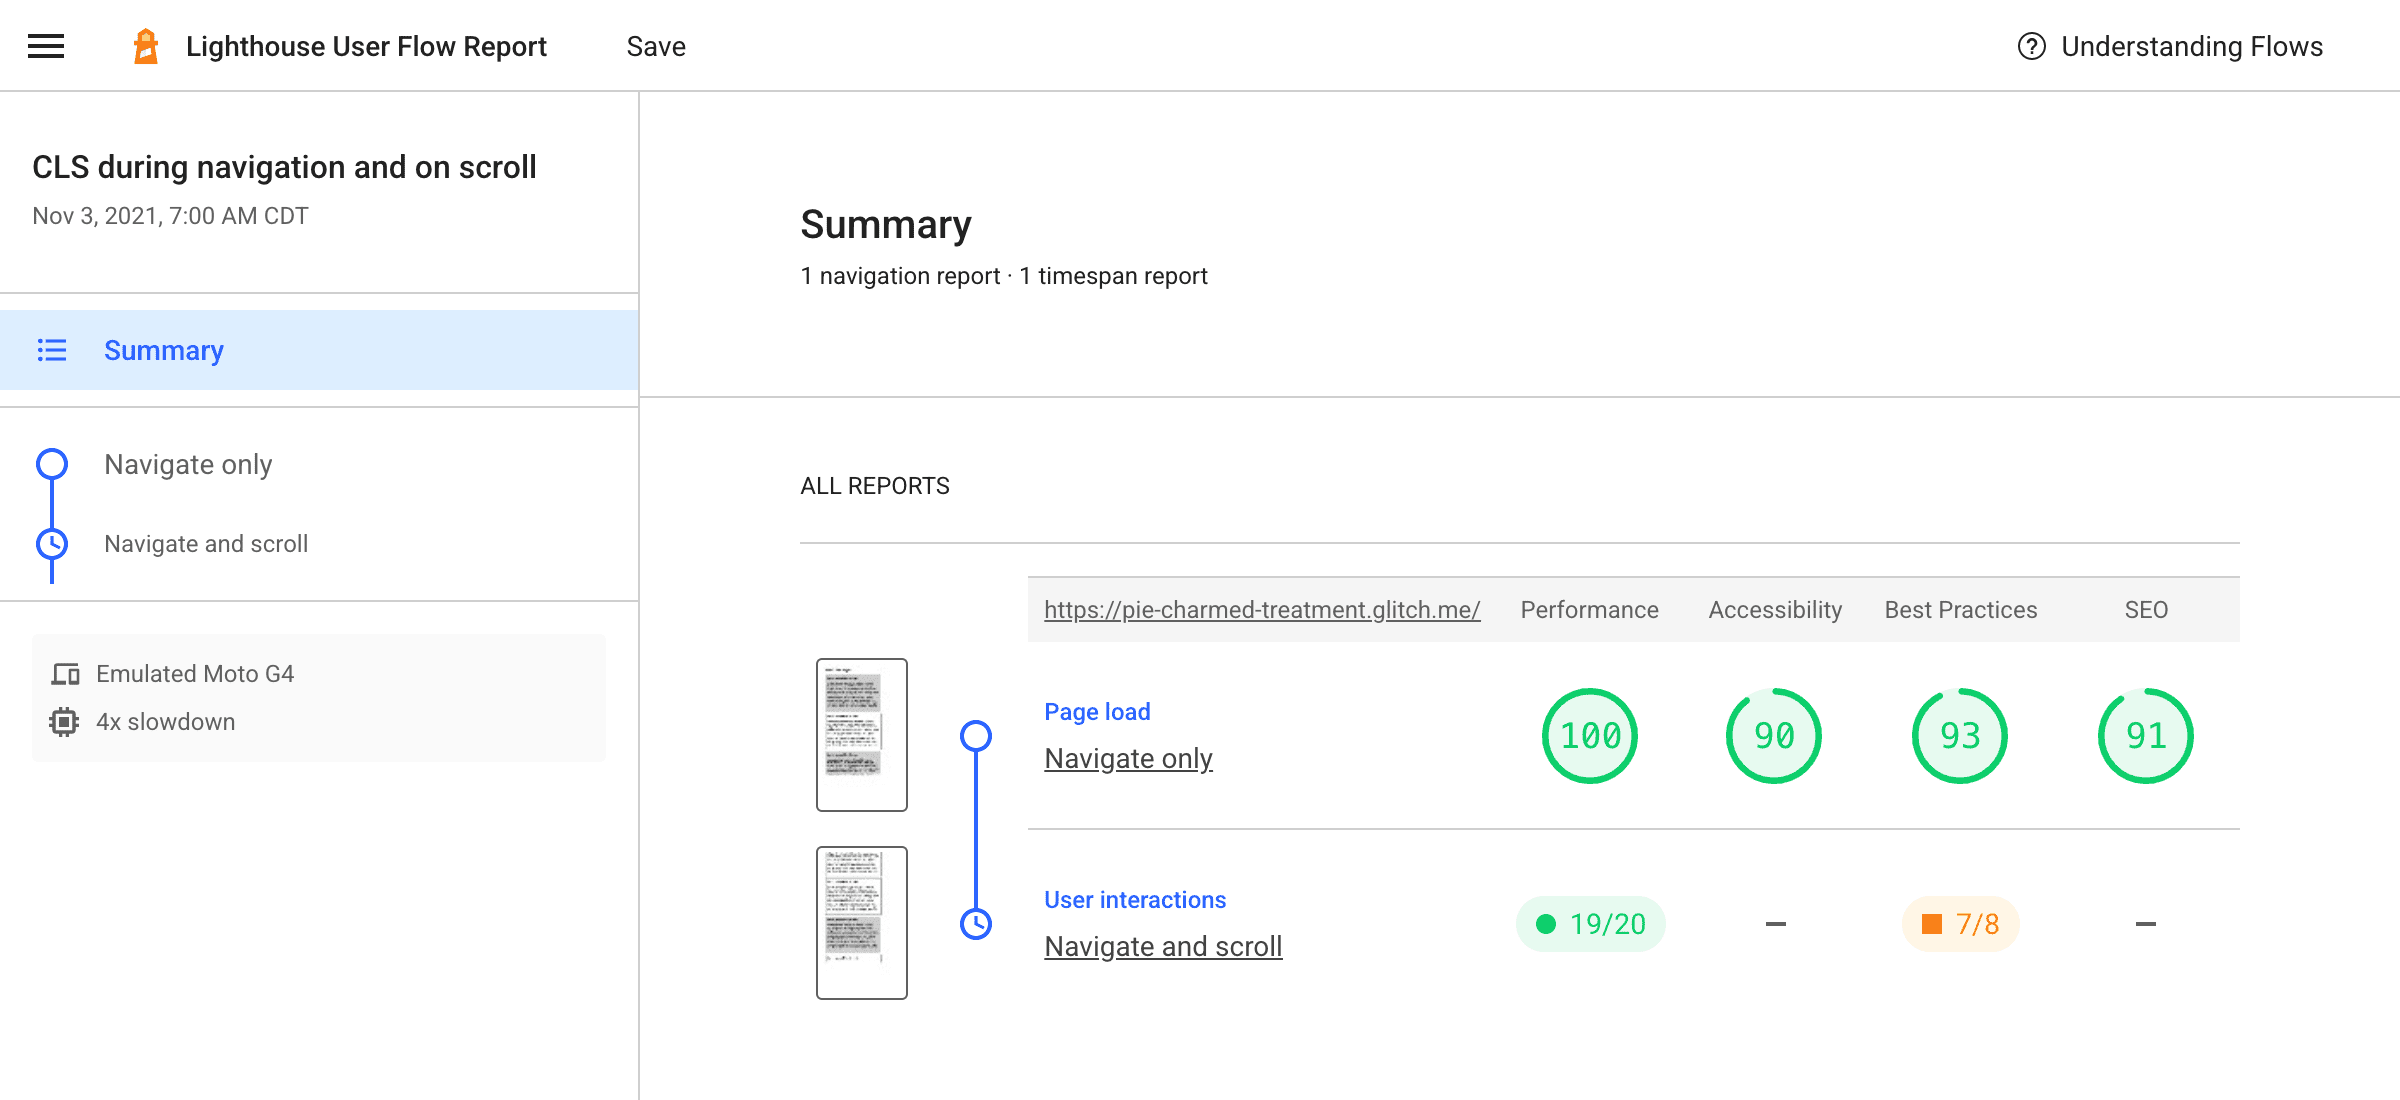This screenshot has height=1100, width=2400.
Task: Expand the Navigate and scroll sidebar item
Action: click(x=205, y=543)
